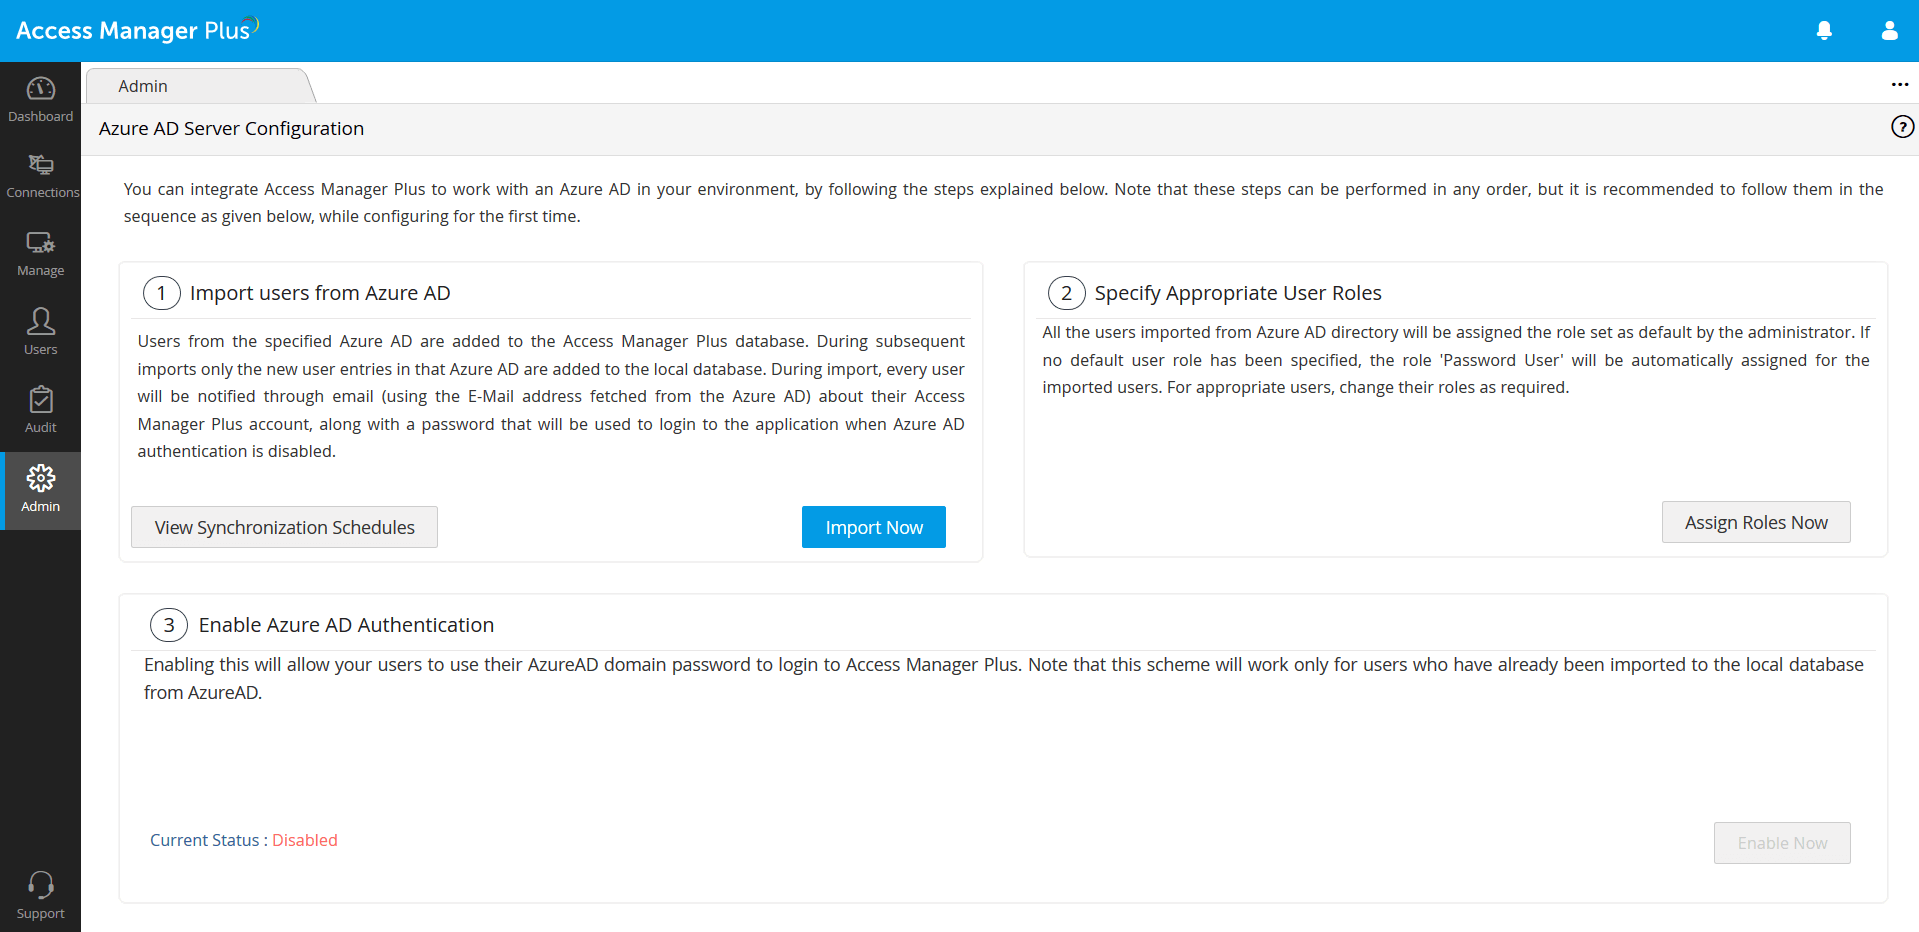
Task: Click the Enable Now button
Action: click(x=1782, y=843)
